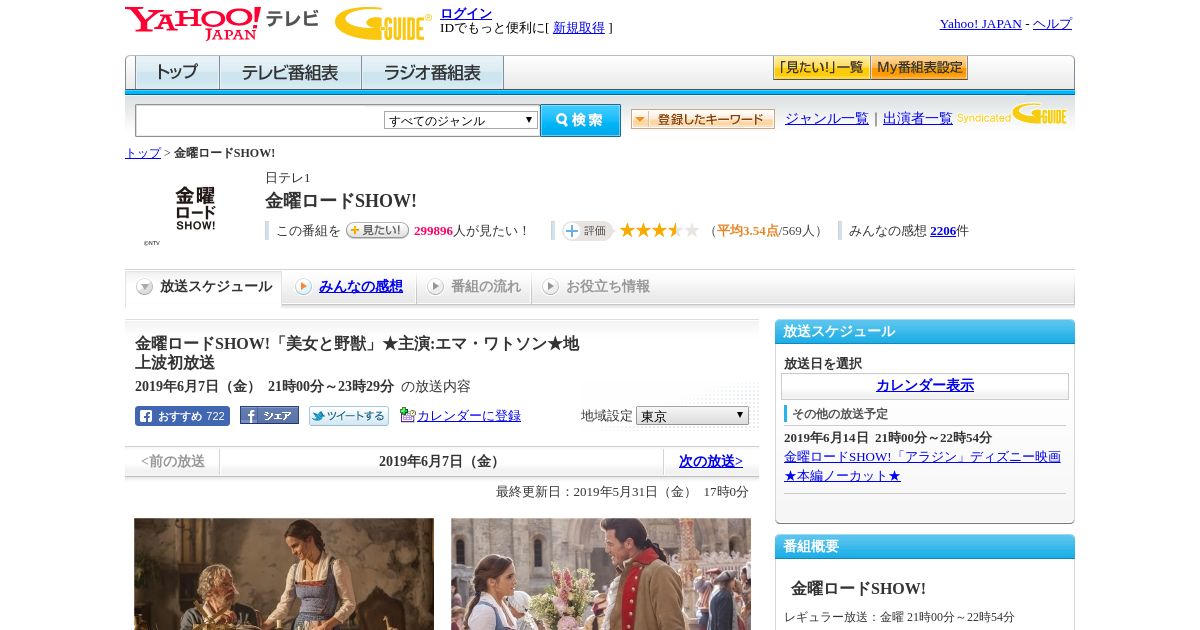The width and height of the screenshot is (1200, 630).
Task: Click the G-GUIDE logo in header
Action: pos(383,23)
